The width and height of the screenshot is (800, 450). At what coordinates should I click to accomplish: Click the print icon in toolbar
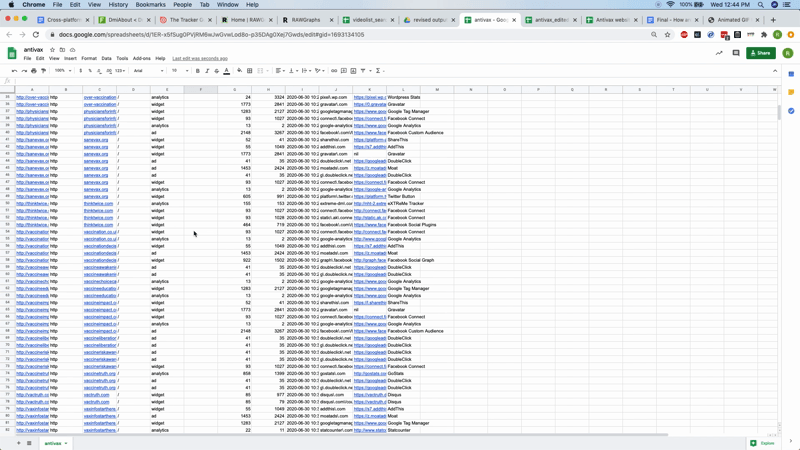[33, 71]
